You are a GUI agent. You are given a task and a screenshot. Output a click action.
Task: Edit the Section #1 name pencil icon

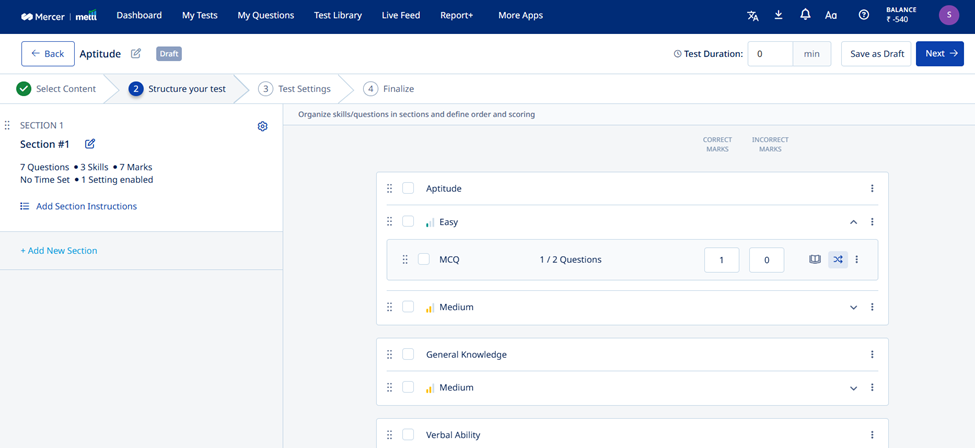[x=90, y=144]
